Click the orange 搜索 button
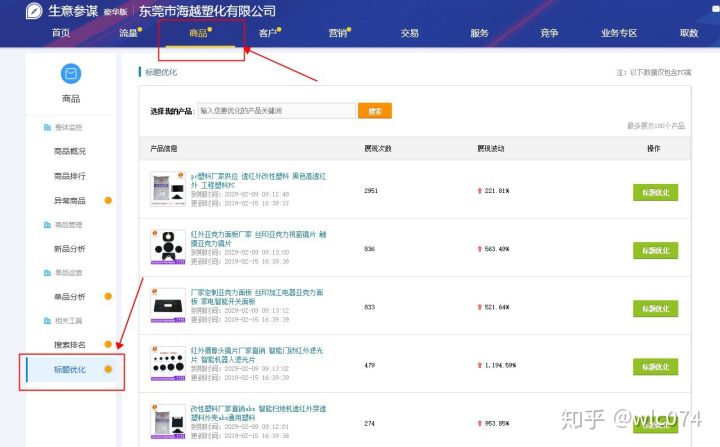This screenshot has height=447, width=720. pyautogui.click(x=375, y=111)
